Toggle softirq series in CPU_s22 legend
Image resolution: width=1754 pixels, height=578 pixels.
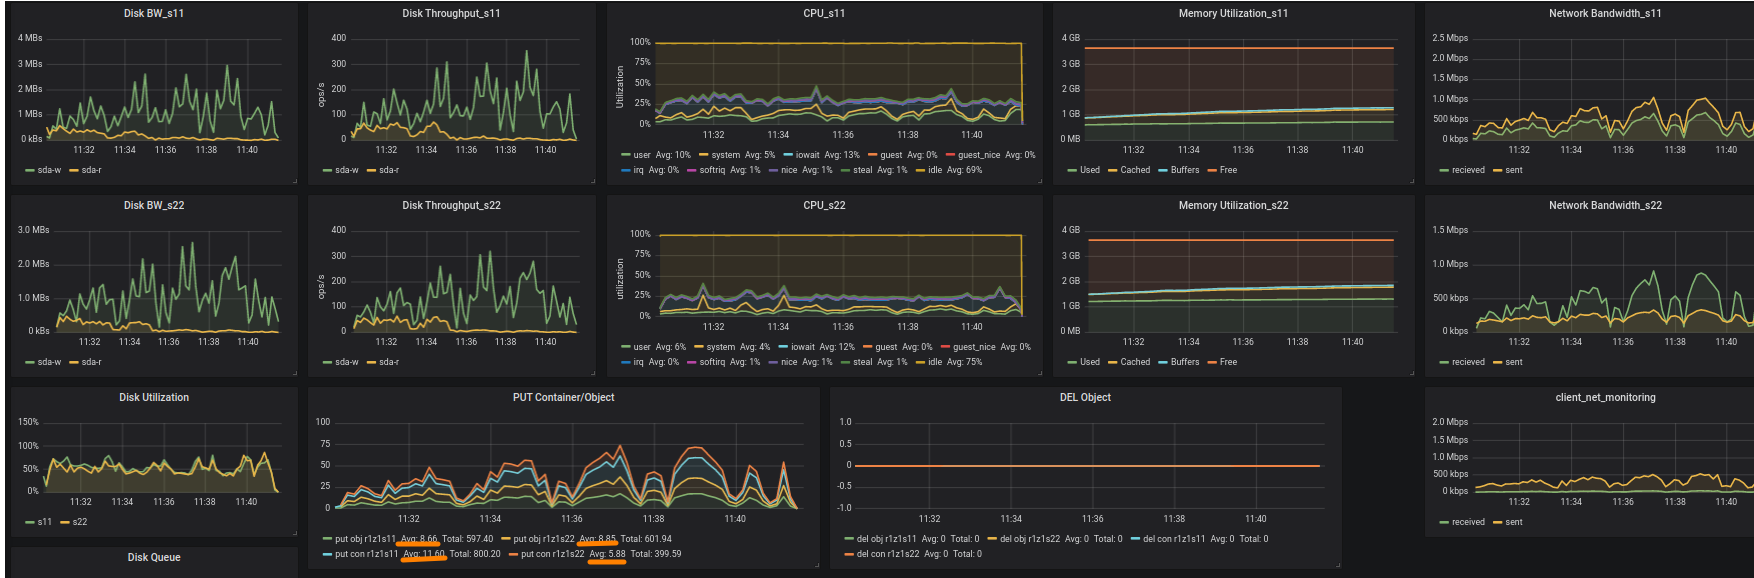[712, 362]
